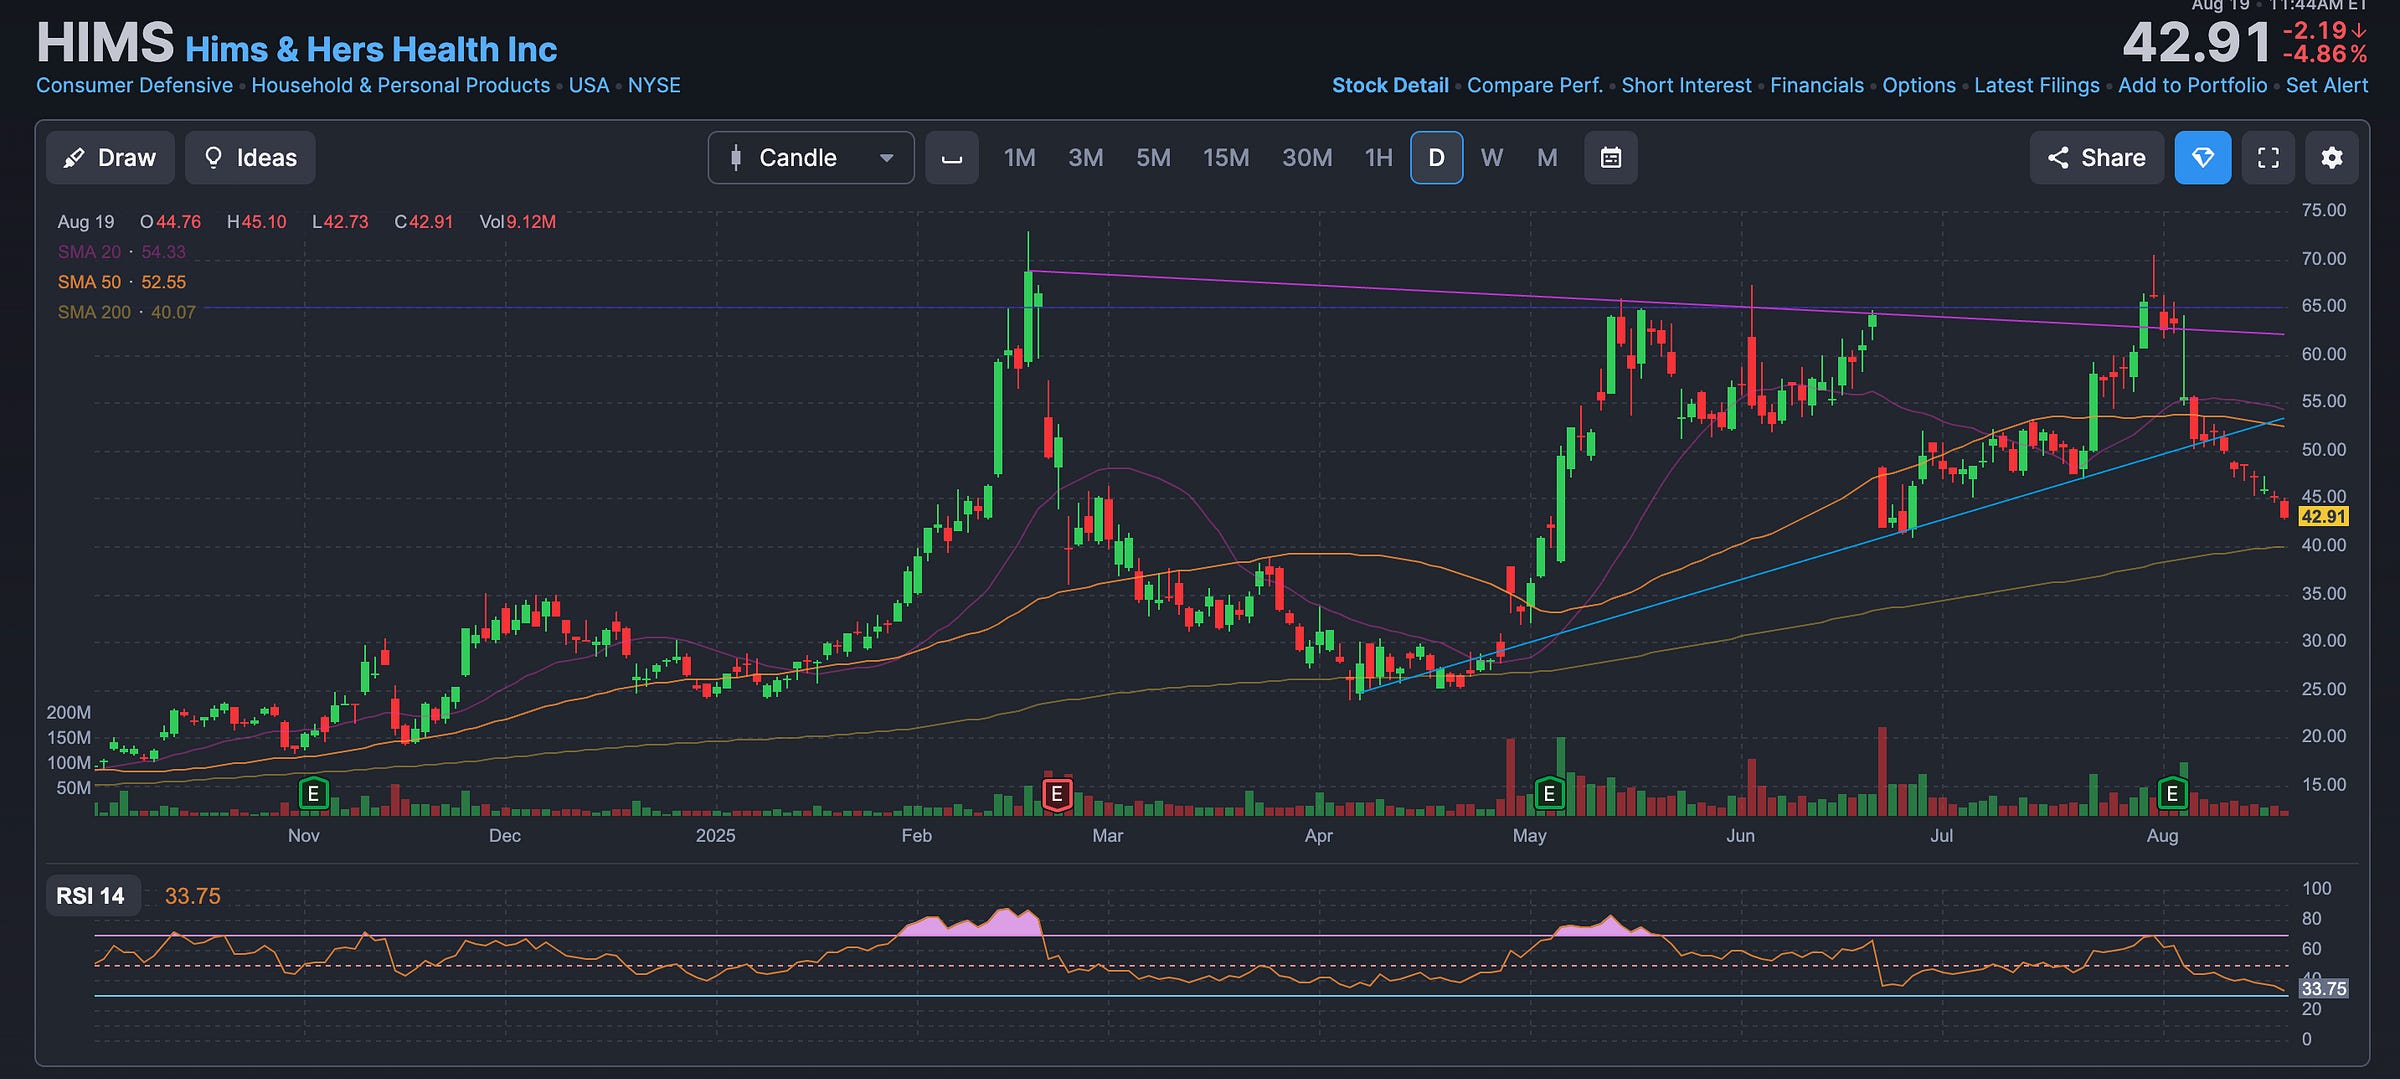Click the blue diamond premium icon
This screenshot has width=2400, height=1079.
[x=2203, y=158]
